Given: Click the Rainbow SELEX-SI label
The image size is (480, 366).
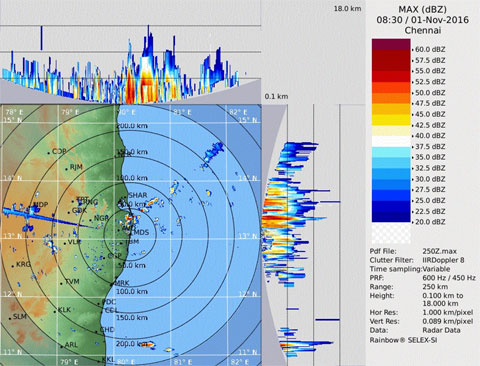Looking at the screenshot, I should [403, 340].
